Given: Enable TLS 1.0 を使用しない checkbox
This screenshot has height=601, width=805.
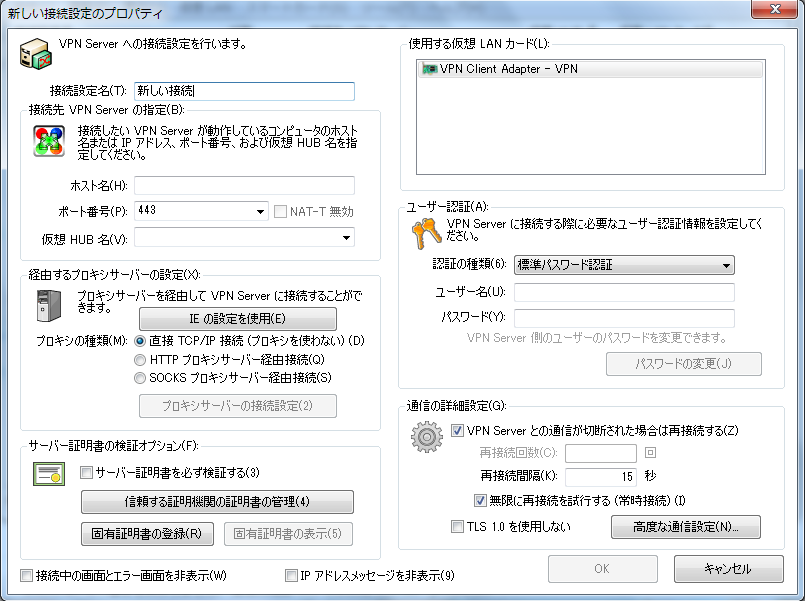Looking at the screenshot, I should pos(457,527).
